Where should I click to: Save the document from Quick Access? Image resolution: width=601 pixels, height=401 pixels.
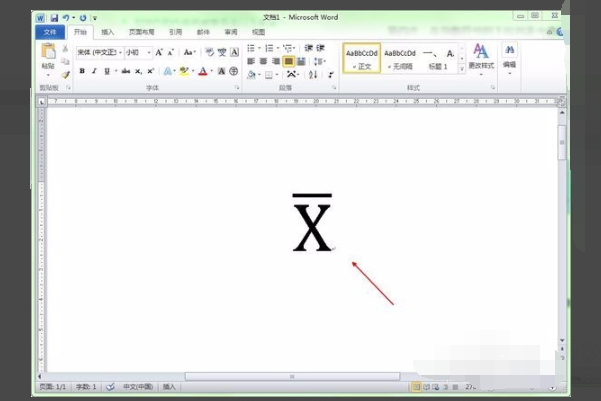coord(54,18)
